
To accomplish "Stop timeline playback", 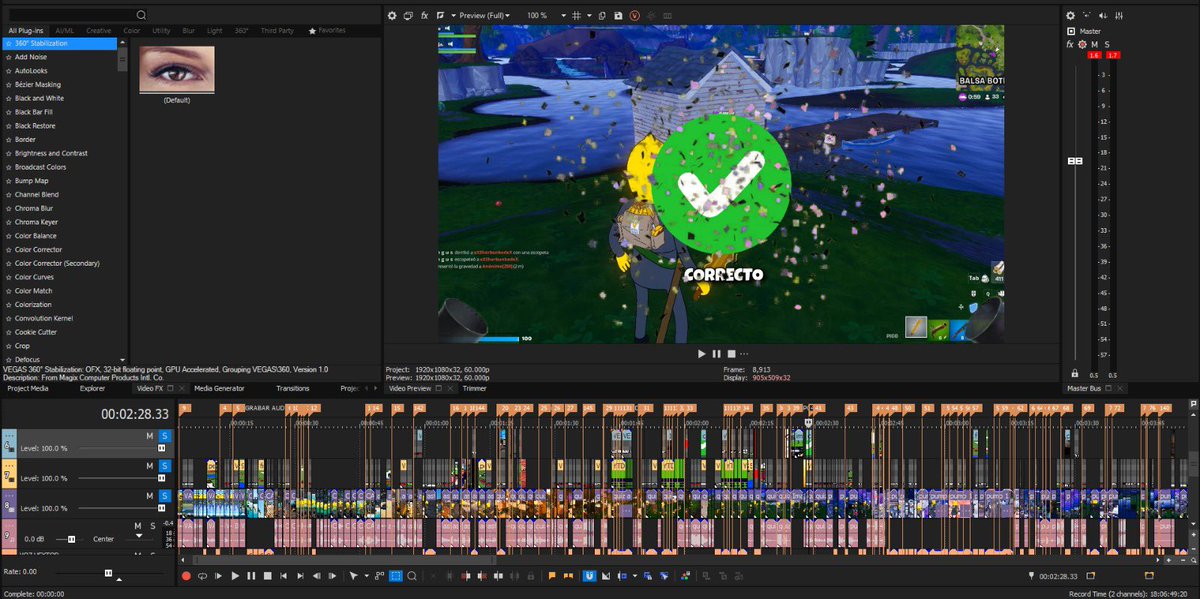I will coord(268,576).
